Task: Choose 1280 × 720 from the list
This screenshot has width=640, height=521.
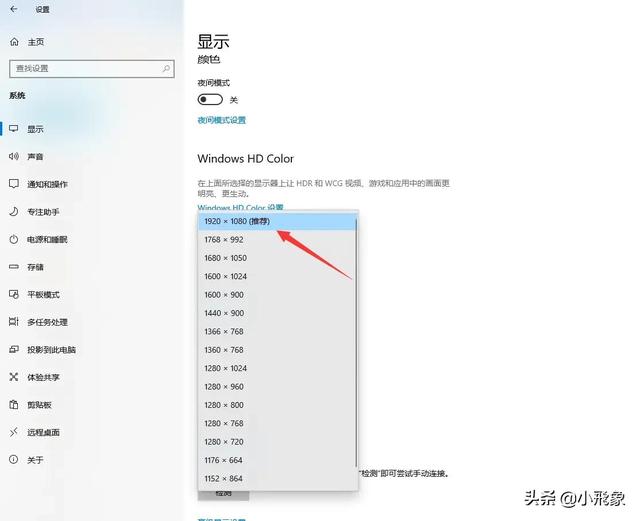Action: (277, 442)
